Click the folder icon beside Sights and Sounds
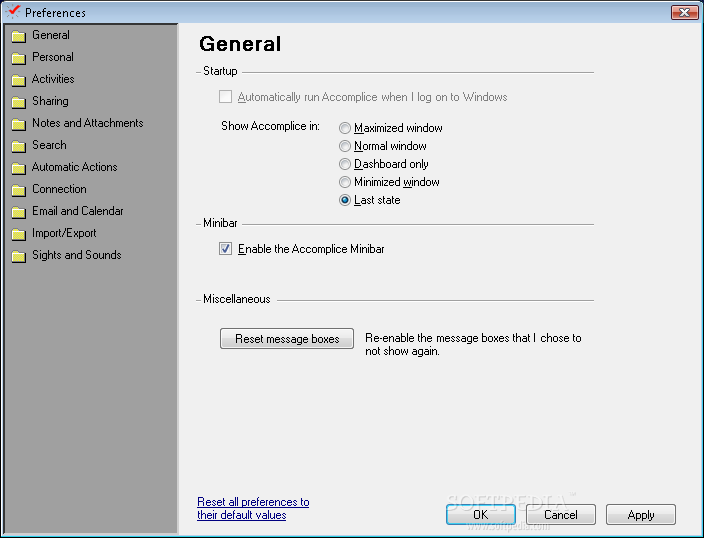This screenshot has width=704, height=538. pyautogui.click(x=18, y=256)
